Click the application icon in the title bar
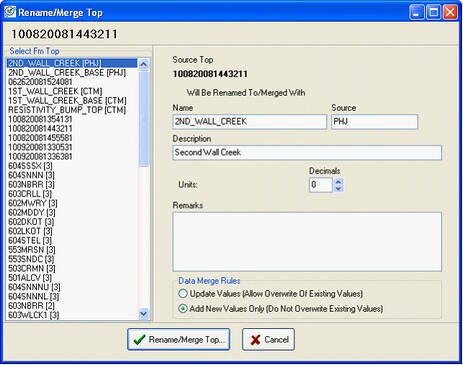This screenshot has width=463, height=365. coord(10,12)
